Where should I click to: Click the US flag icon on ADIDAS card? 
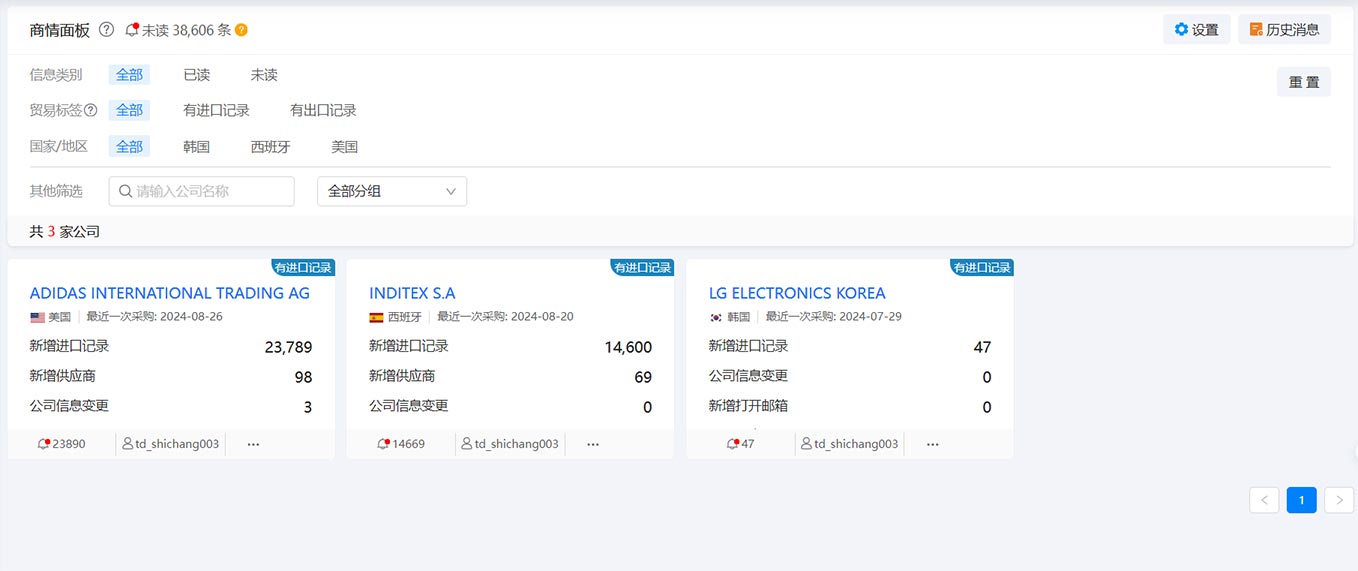click(x=38, y=317)
